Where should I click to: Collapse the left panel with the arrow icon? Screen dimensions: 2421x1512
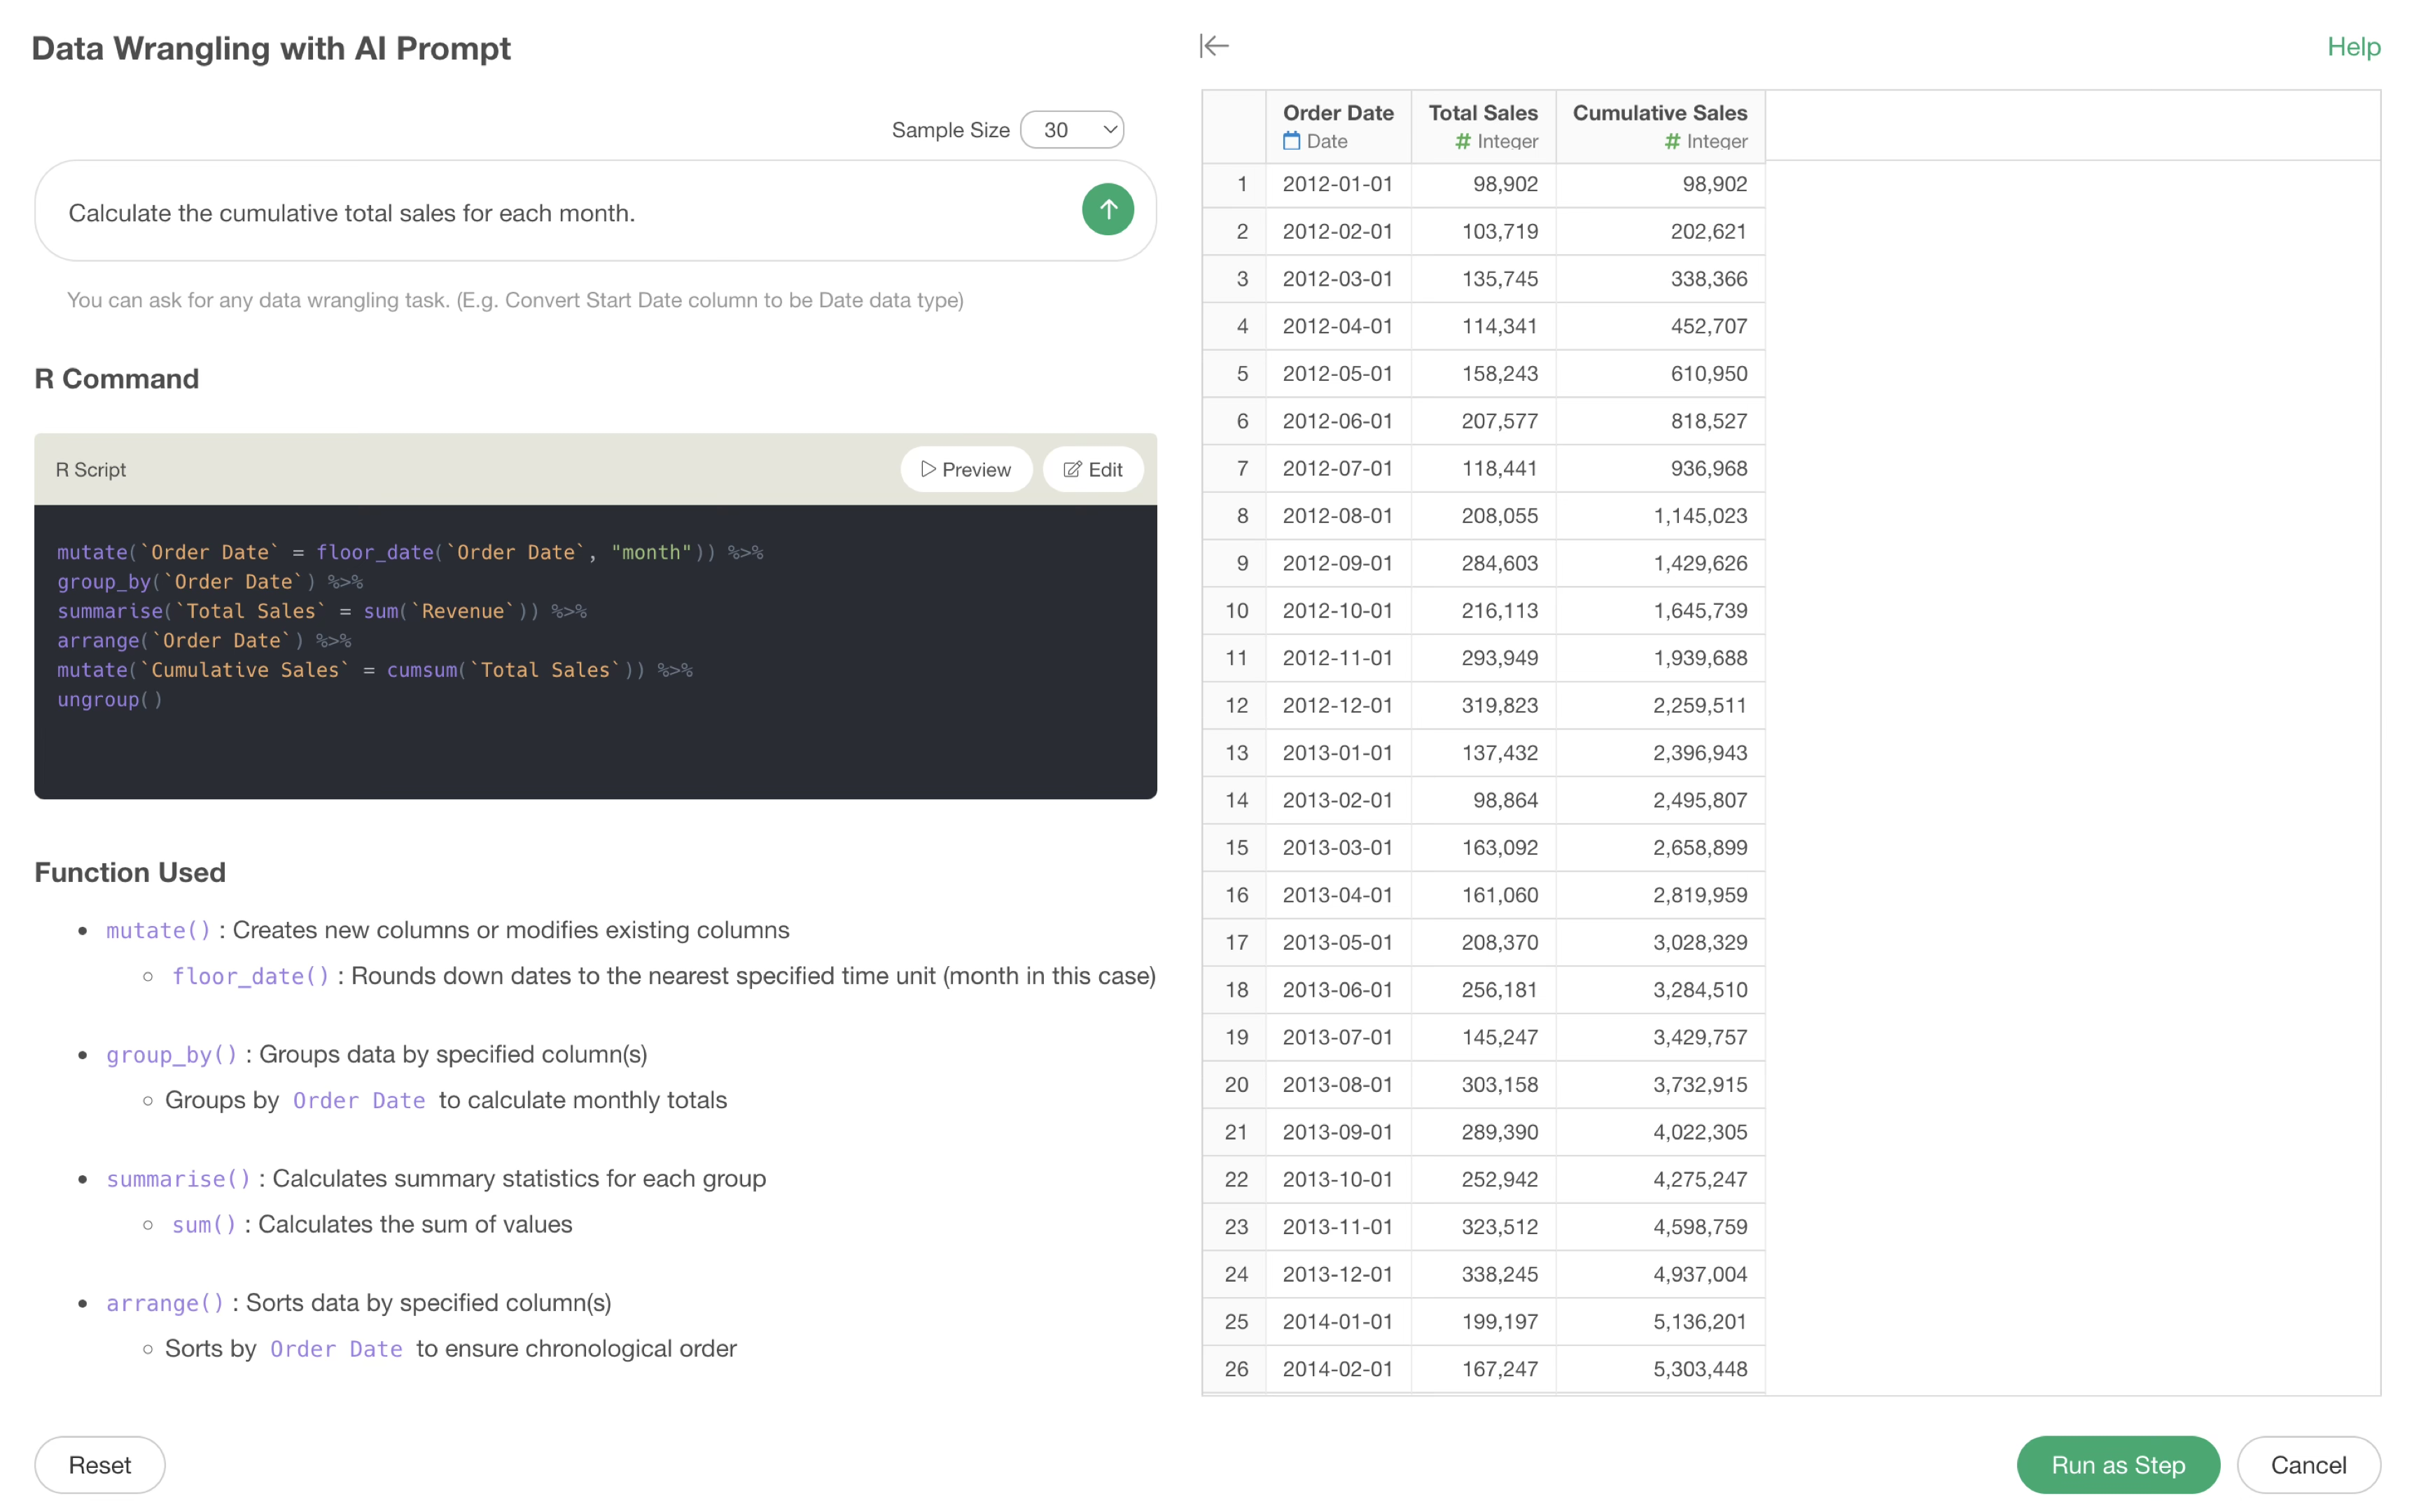coord(1214,46)
